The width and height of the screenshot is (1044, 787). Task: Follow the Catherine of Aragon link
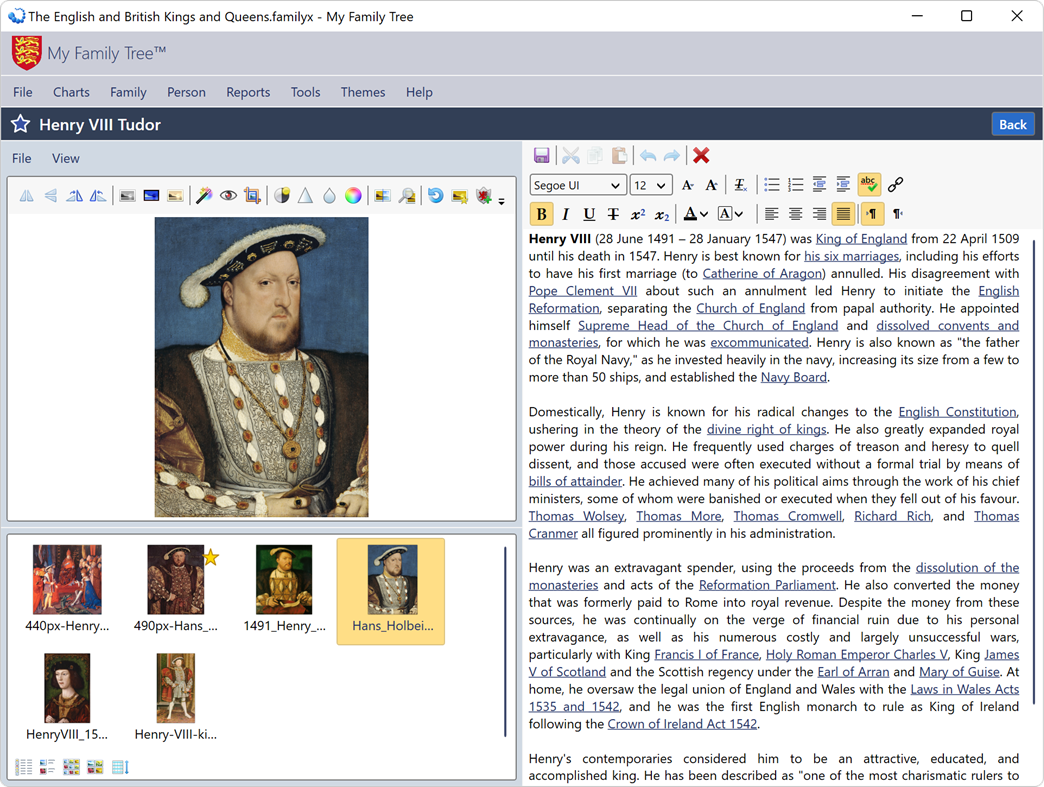coord(762,273)
